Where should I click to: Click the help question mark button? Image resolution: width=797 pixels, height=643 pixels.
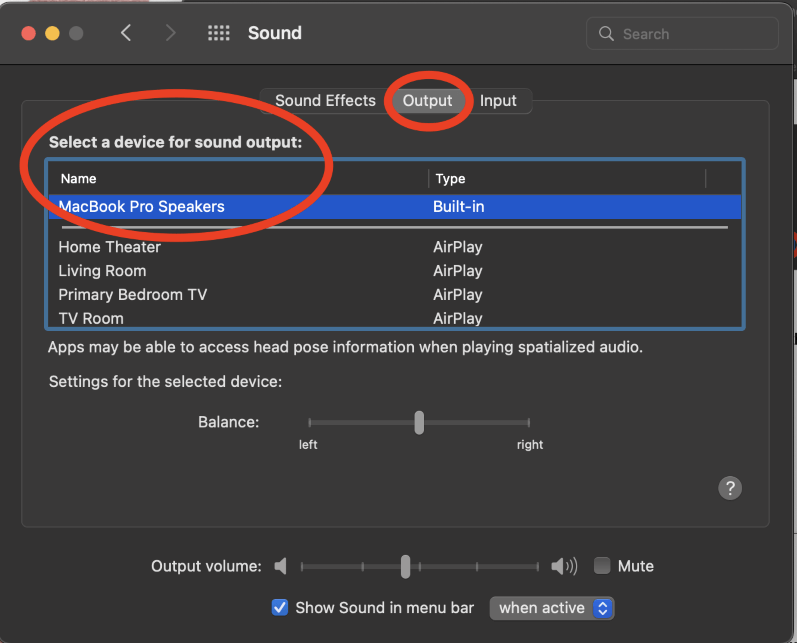coord(730,488)
